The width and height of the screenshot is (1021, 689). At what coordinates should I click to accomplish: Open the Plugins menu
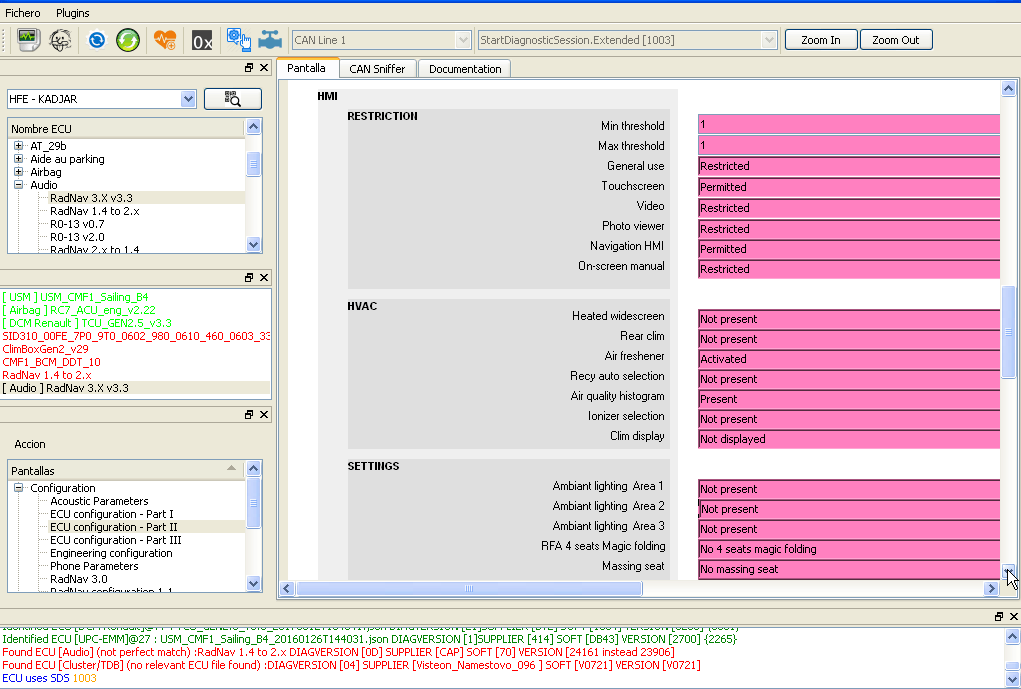73,13
